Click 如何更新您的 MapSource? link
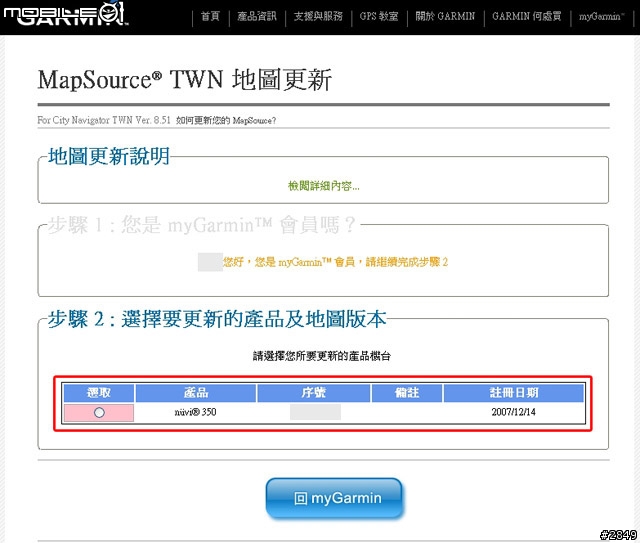Image resolution: width=640 pixels, height=543 pixels. [226, 120]
